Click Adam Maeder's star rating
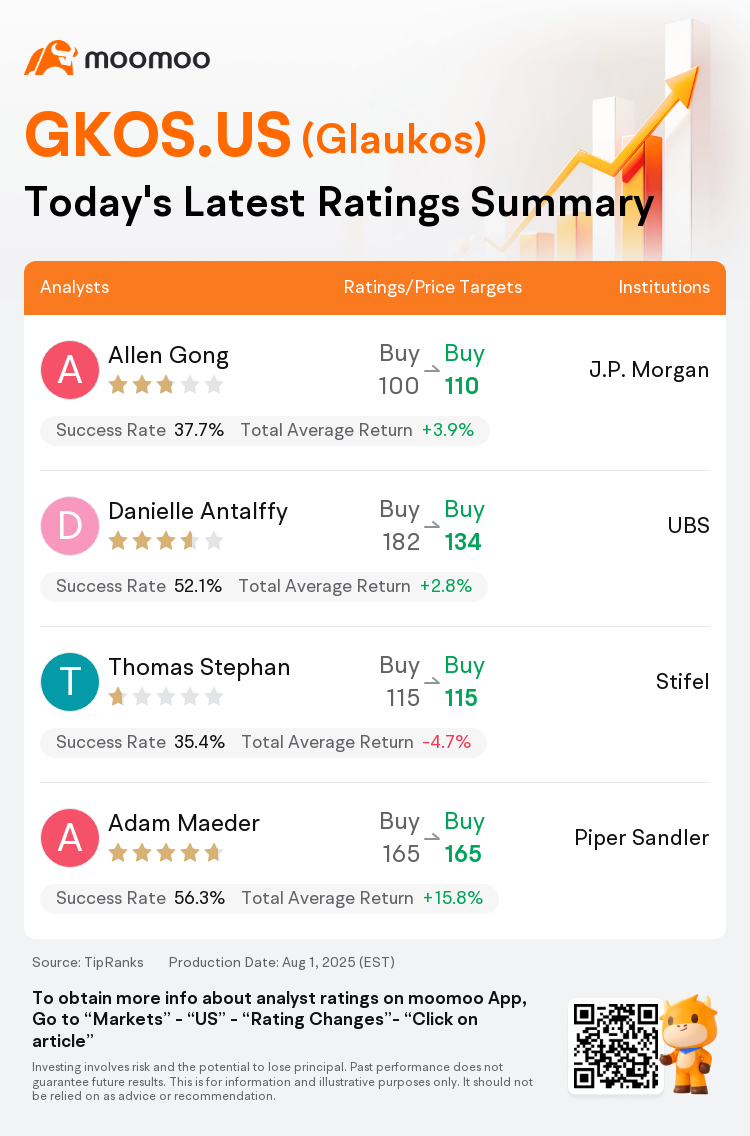 (166, 853)
